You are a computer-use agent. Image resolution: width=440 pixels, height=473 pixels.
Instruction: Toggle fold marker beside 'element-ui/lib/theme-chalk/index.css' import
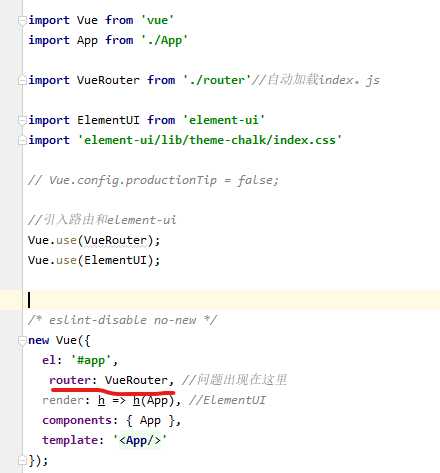coord(22,140)
